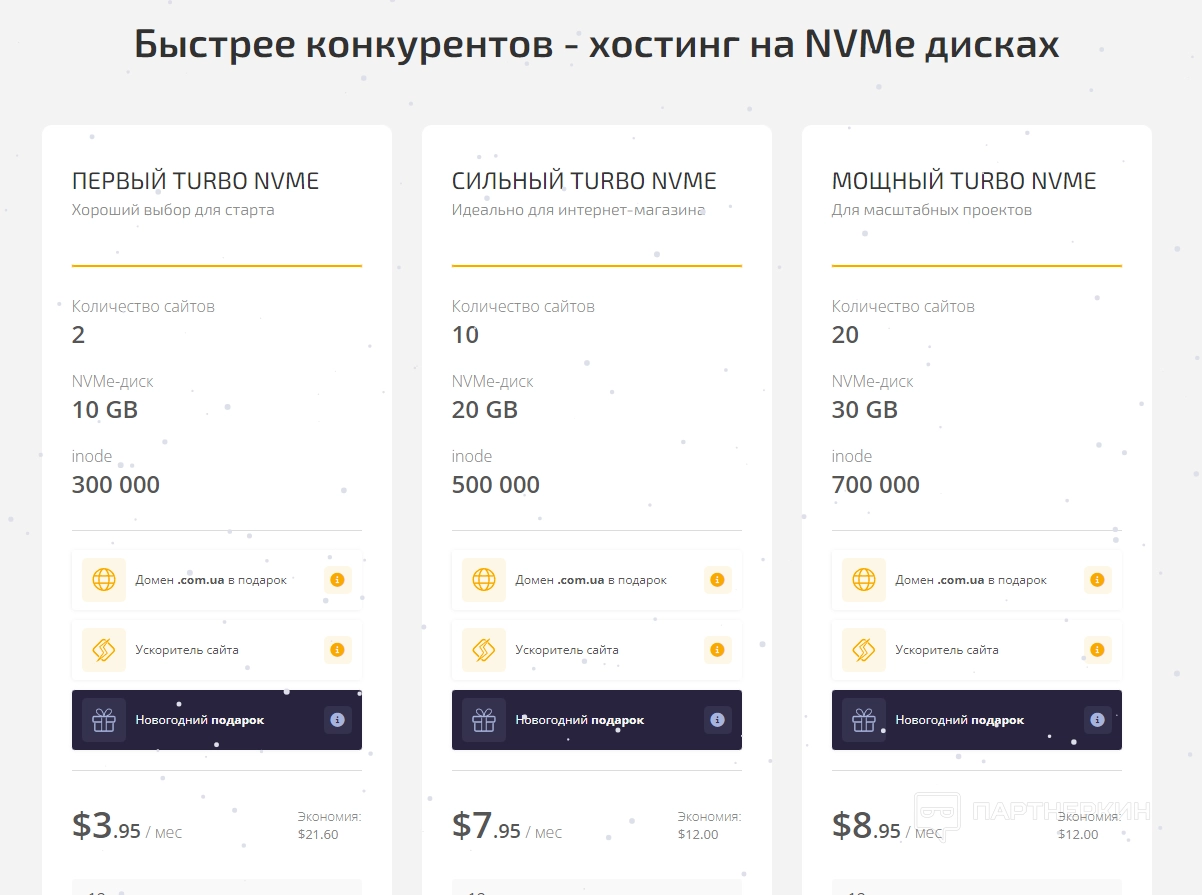Click the $3.95 / мес price
The height and width of the screenshot is (895, 1202).
pos(127,827)
